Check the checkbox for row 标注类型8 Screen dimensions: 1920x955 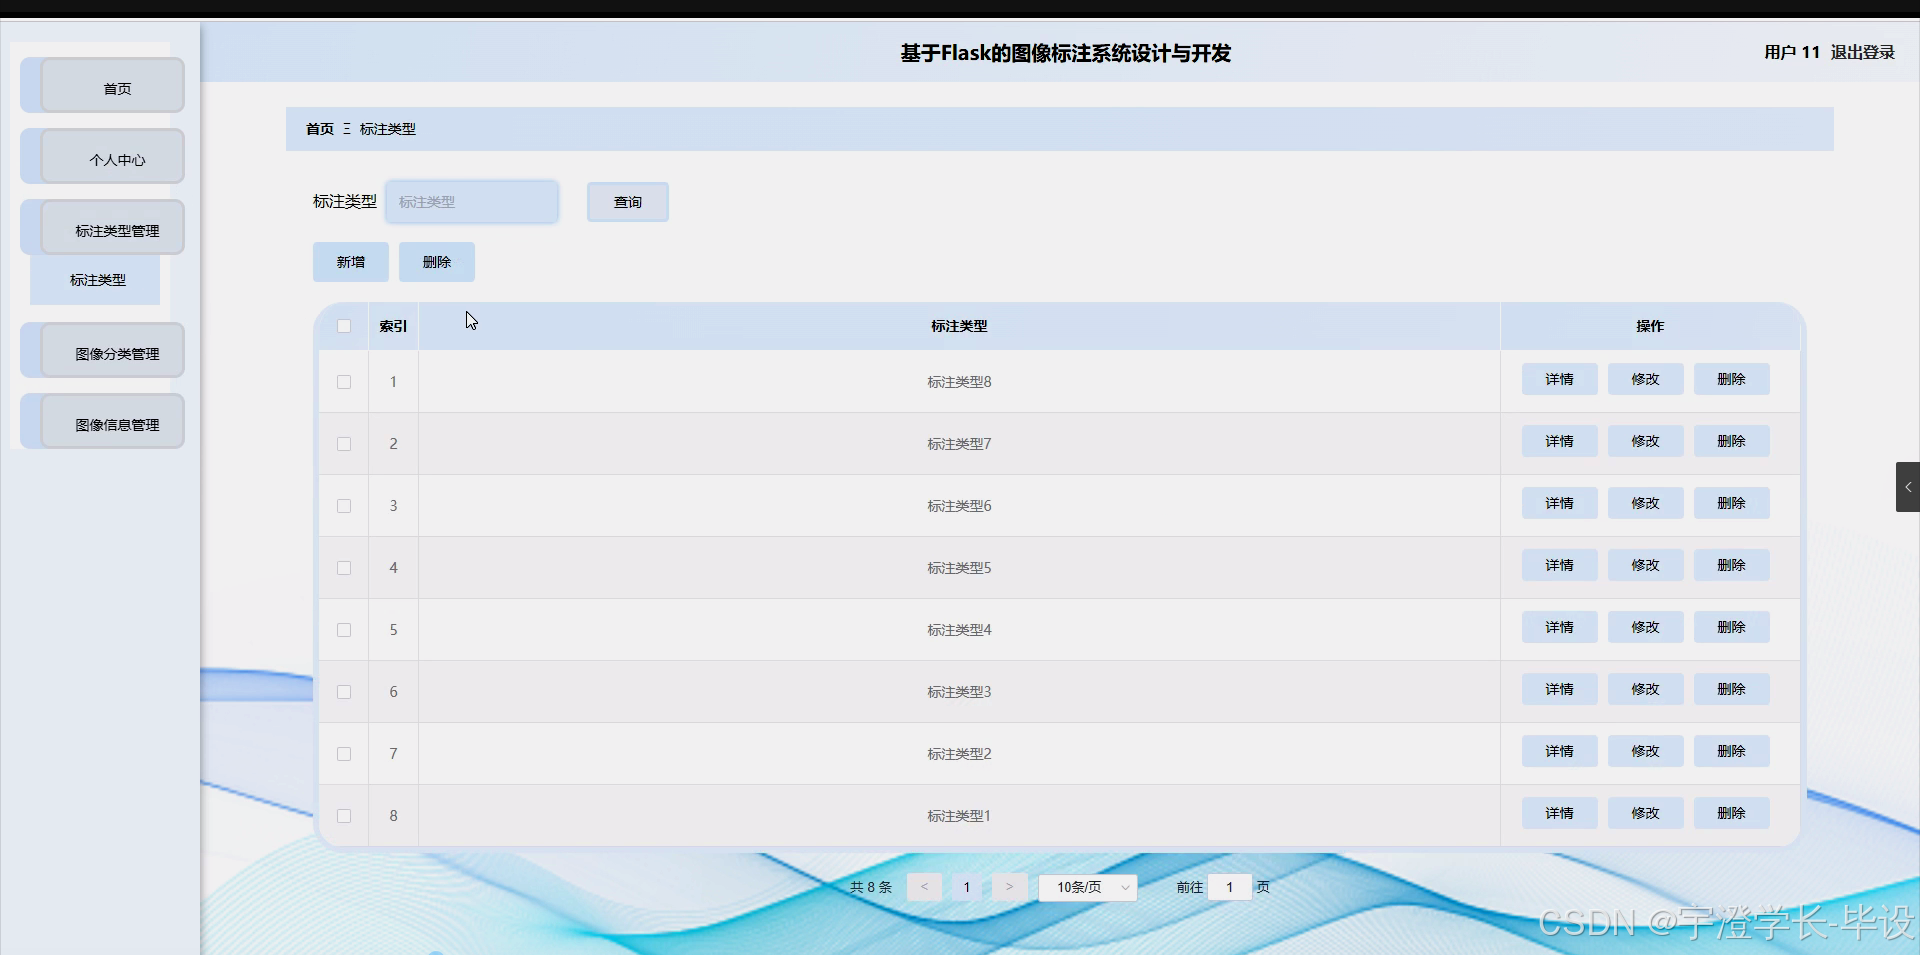[343, 382]
